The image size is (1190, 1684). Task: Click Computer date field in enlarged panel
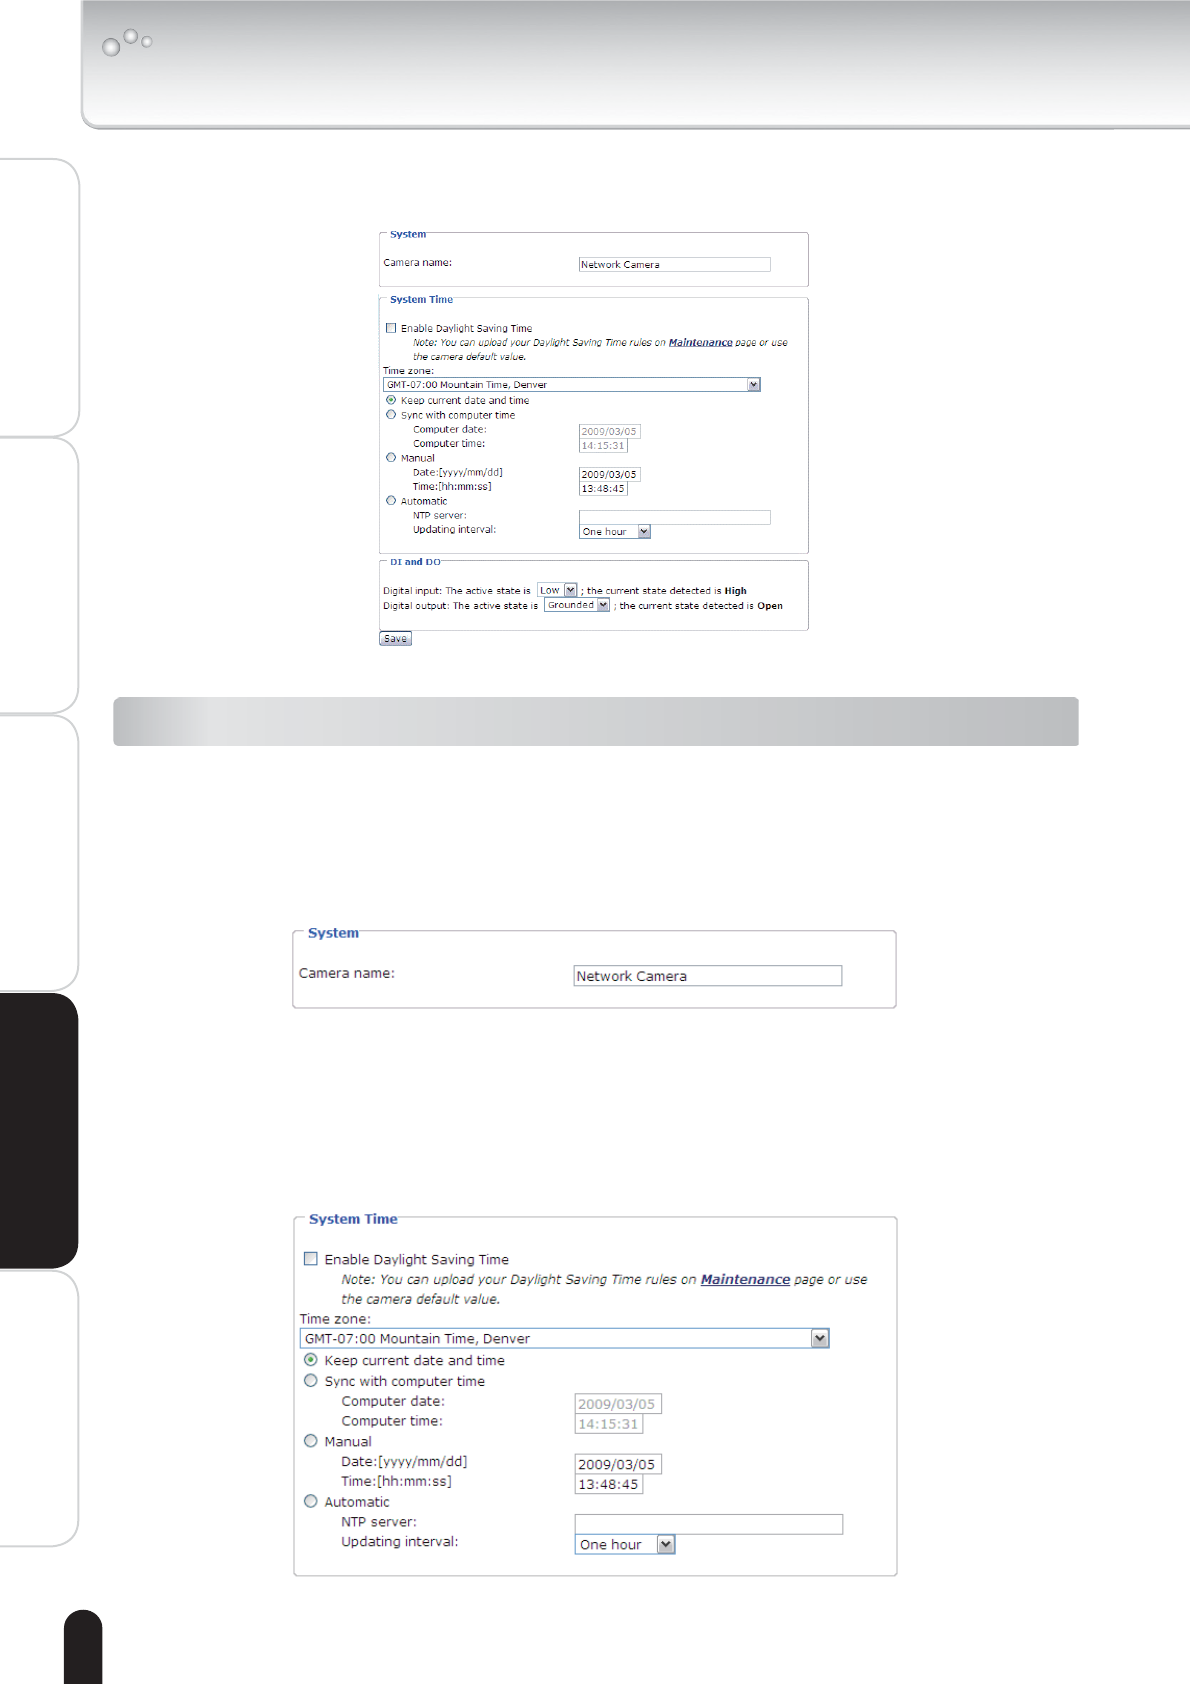pos(618,1404)
